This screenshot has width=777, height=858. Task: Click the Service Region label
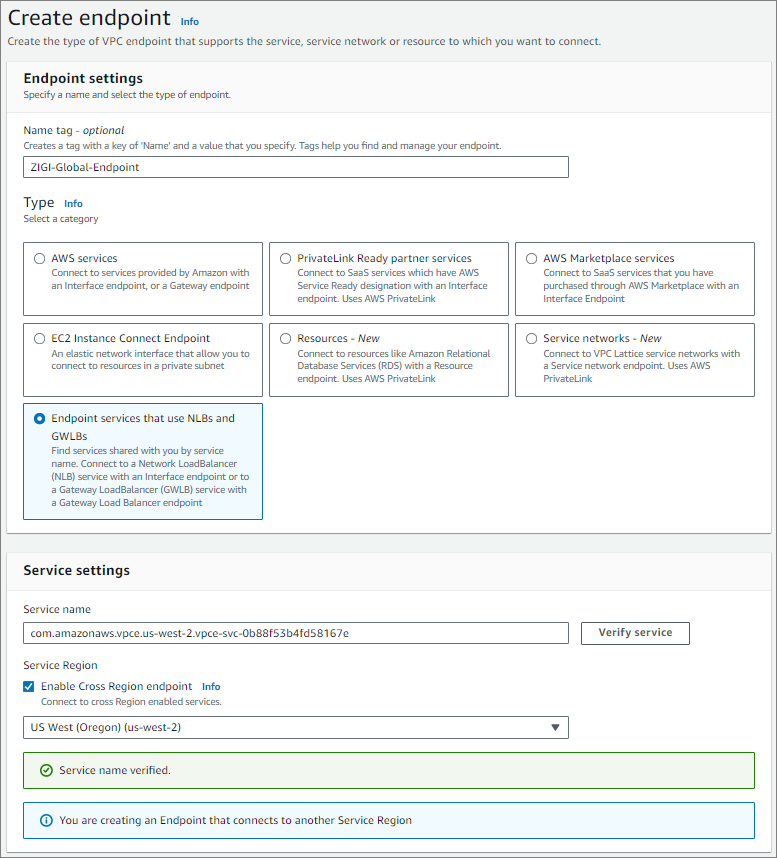[60, 665]
